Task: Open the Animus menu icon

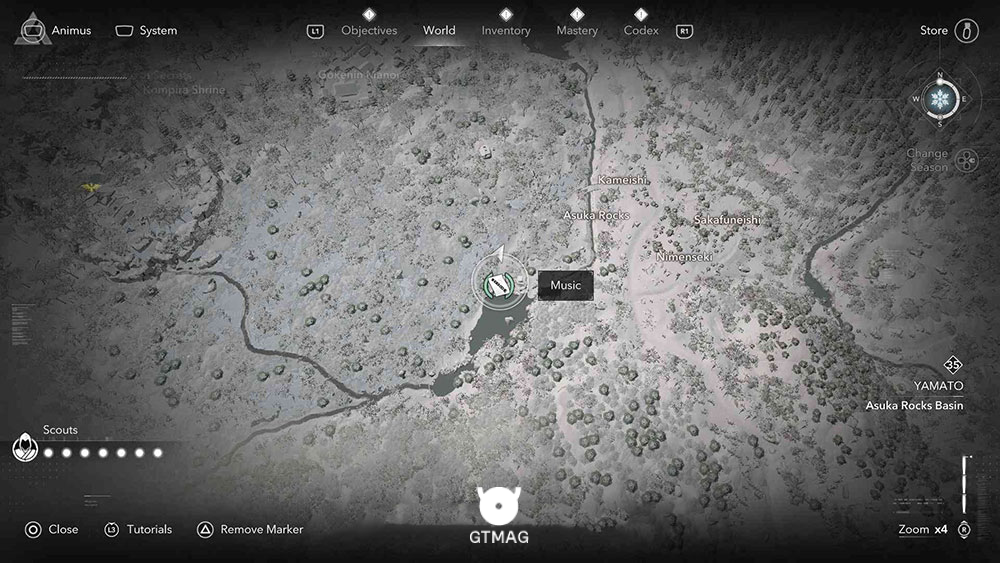Action: tap(33, 29)
